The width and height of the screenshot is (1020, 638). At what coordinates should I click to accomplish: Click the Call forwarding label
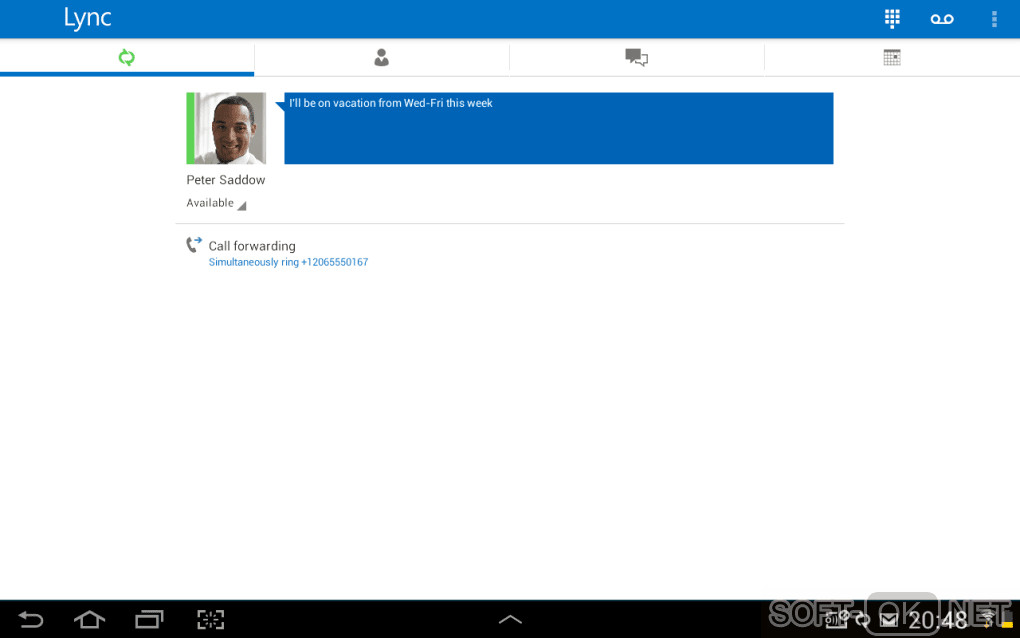252,246
